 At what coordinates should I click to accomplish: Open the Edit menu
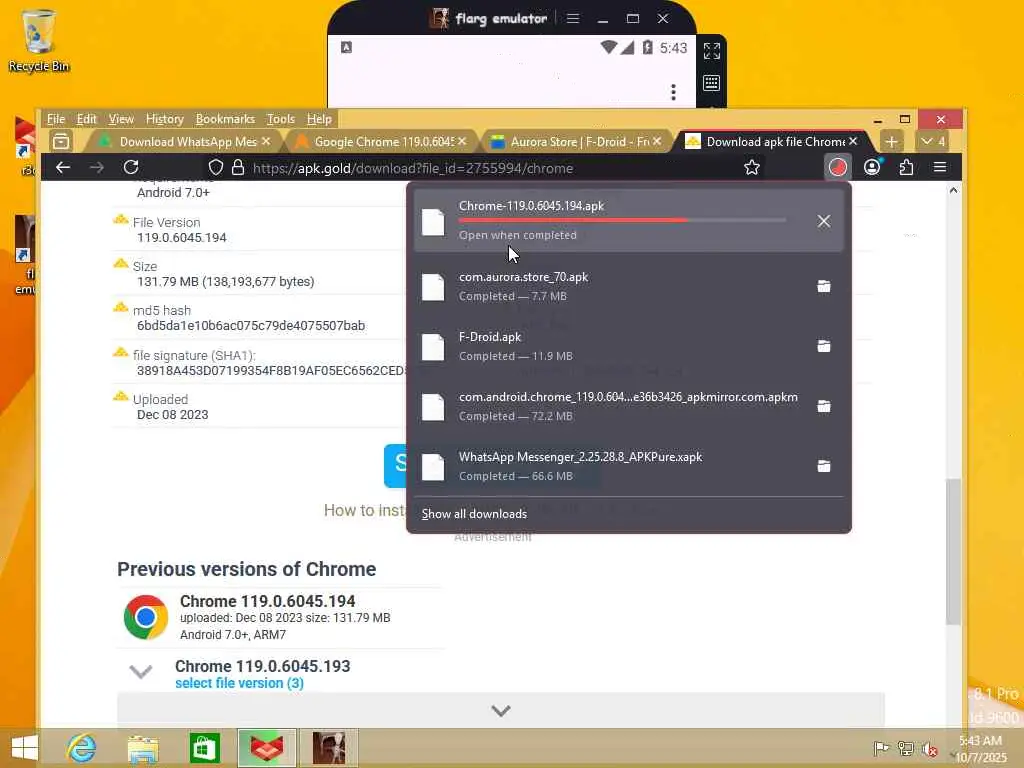(x=86, y=119)
